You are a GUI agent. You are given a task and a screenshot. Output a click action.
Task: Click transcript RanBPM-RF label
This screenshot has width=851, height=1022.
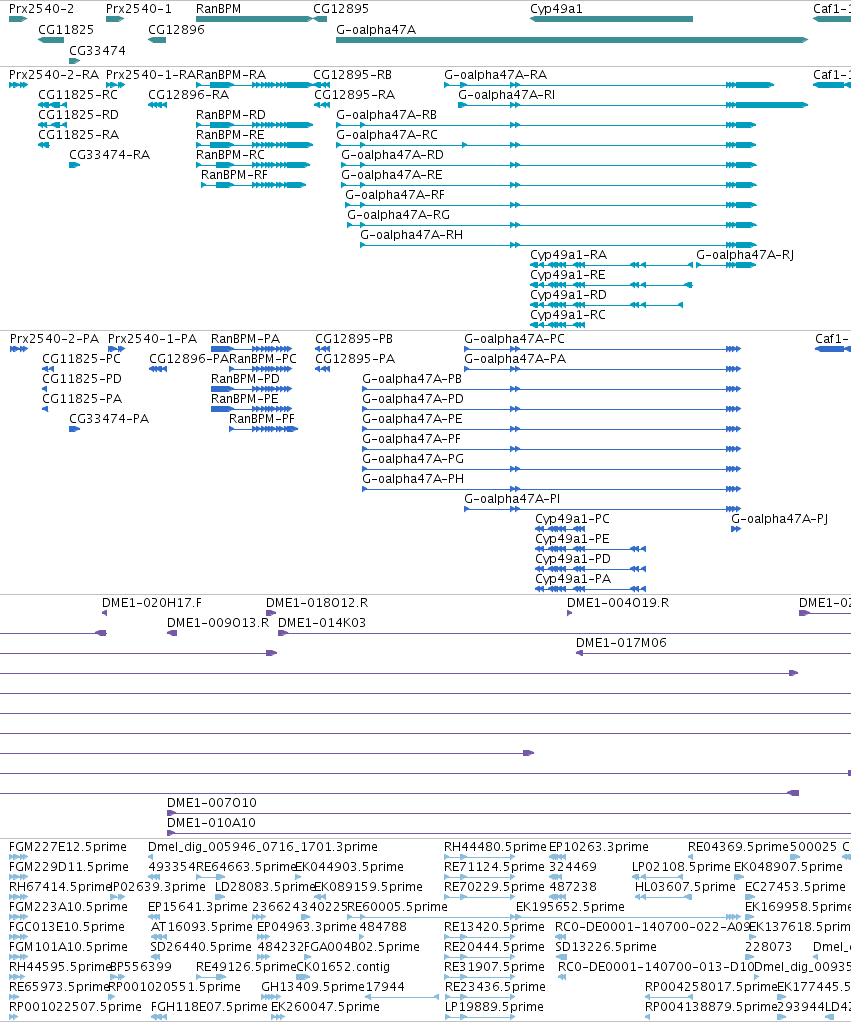(235, 175)
